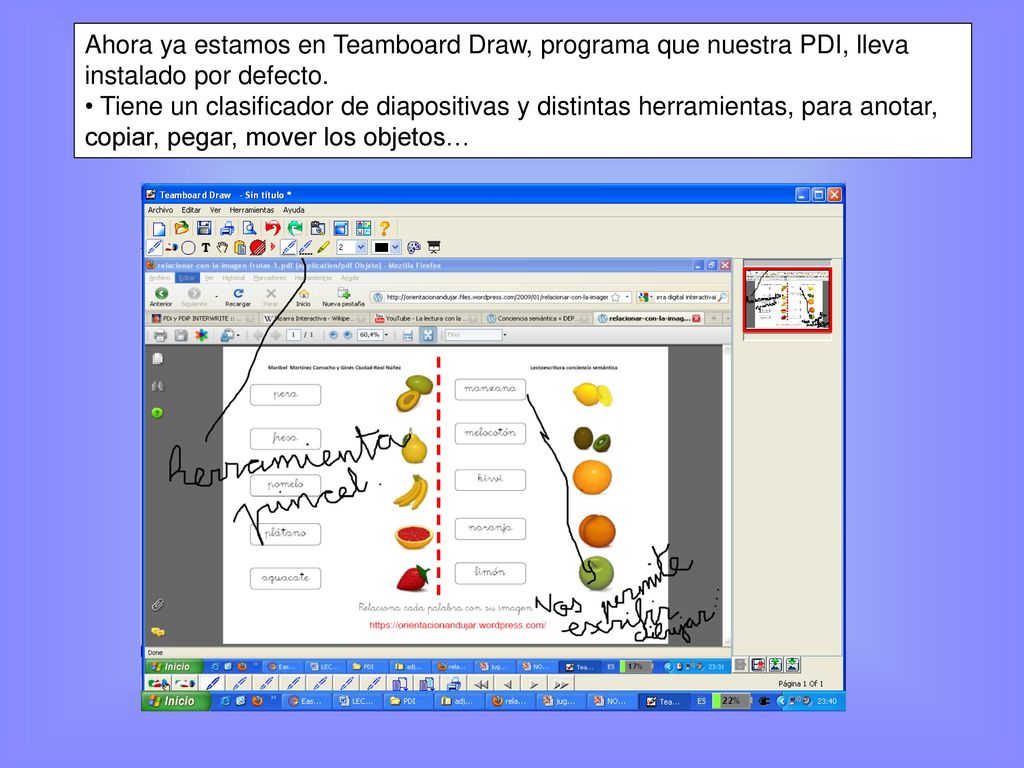1024x768 pixels.
Task: Create a new Teamboard Draw document
Action: [159, 228]
